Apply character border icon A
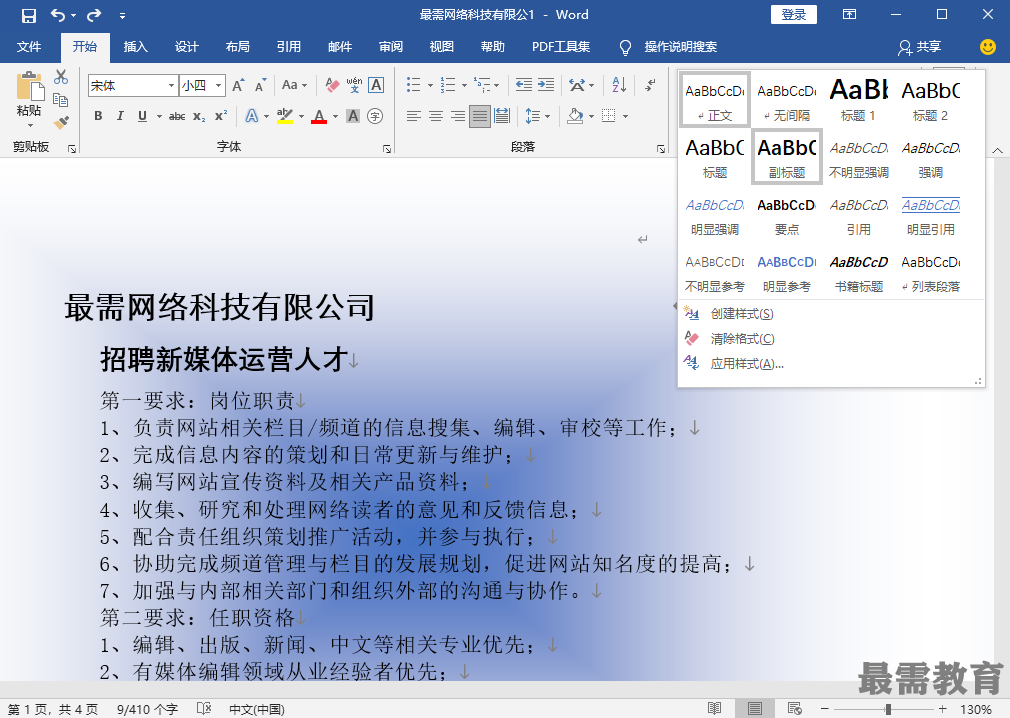 click(x=376, y=85)
